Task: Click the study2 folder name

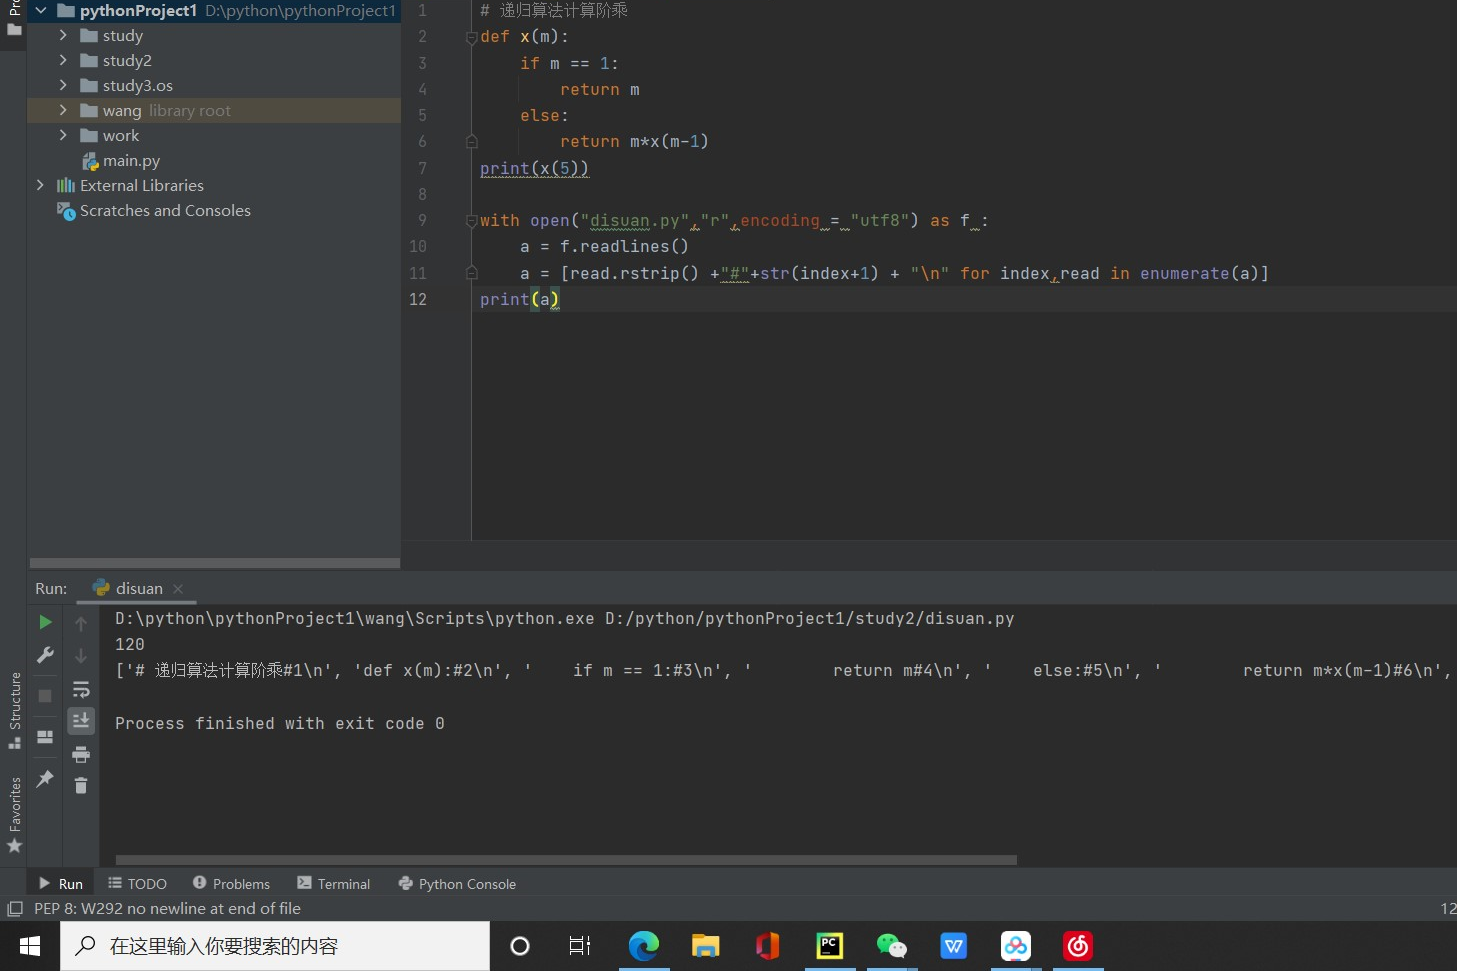Action: 127,61
